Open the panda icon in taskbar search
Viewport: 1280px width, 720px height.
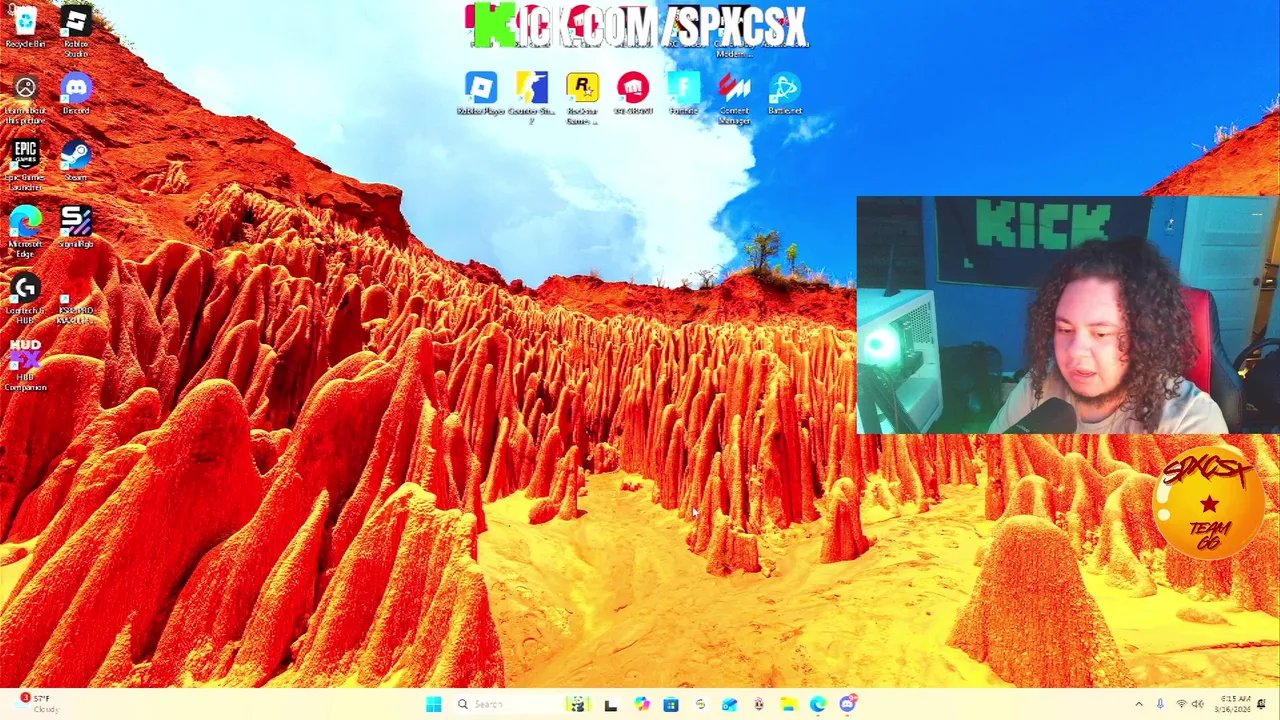[x=578, y=705]
